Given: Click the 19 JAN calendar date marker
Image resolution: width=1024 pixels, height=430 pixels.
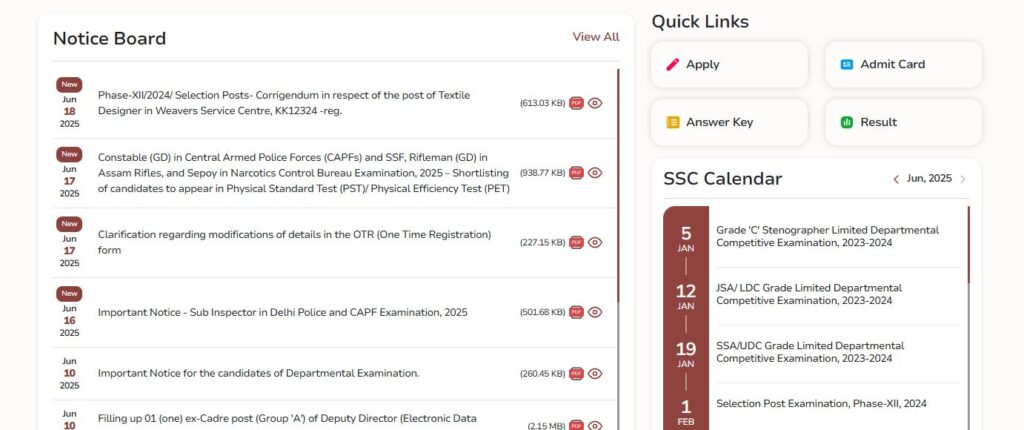Looking at the screenshot, I should [686, 355].
